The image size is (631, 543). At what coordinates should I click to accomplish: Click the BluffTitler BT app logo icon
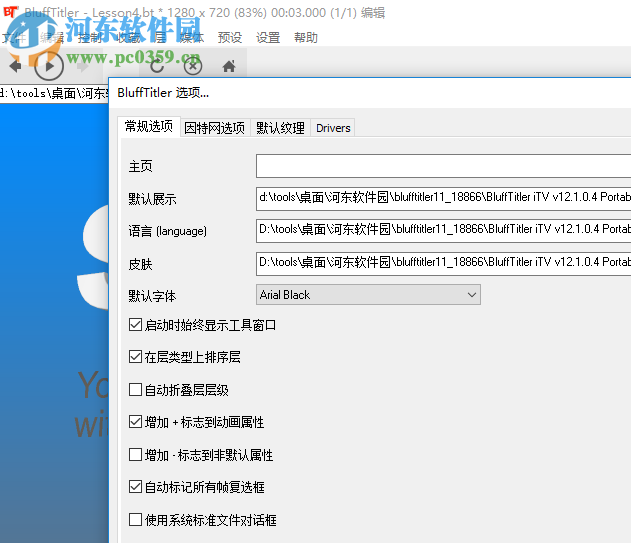coord(11,12)
